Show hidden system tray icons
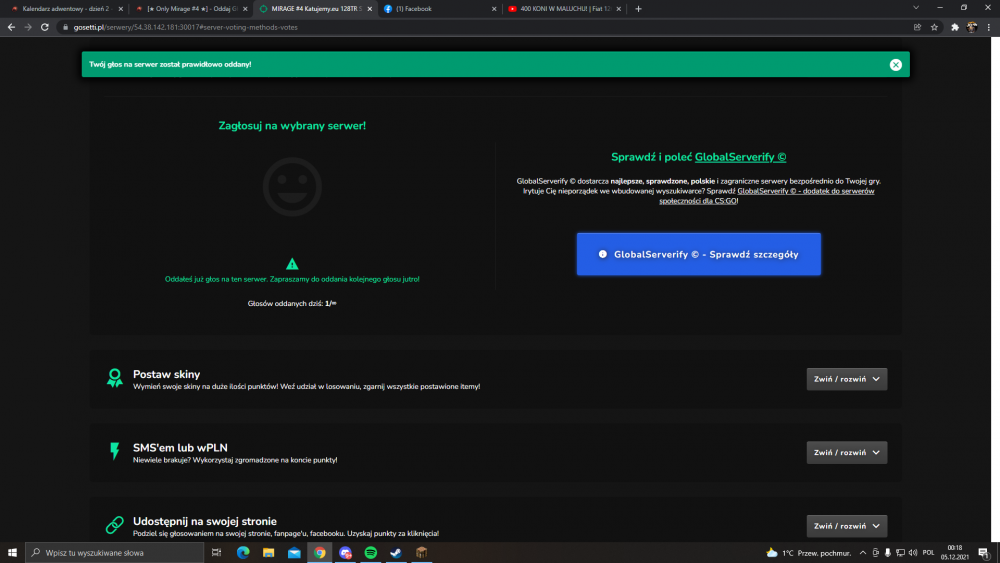The image size is (1000, 563). tap(863, 553)
